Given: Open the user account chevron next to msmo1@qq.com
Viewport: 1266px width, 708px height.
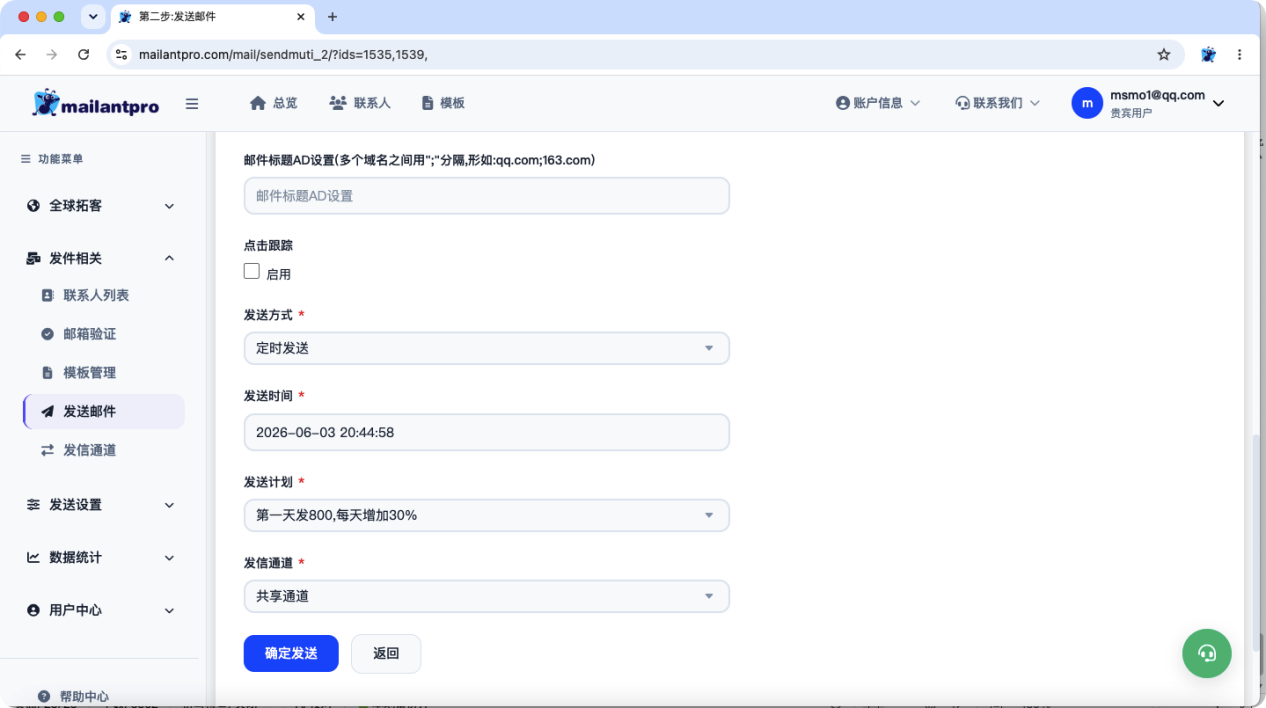Looking at the screenshot, I should 1218,103.
